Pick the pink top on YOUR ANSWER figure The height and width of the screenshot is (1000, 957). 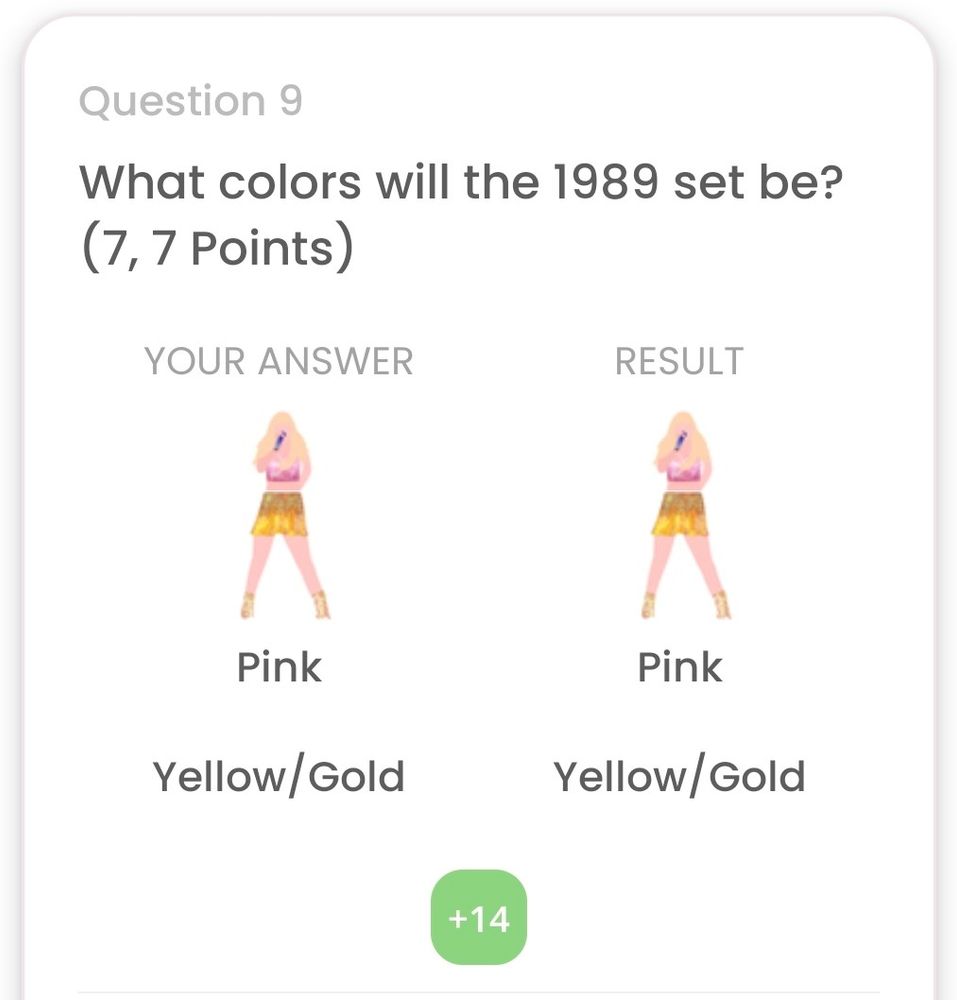[284, 470]
